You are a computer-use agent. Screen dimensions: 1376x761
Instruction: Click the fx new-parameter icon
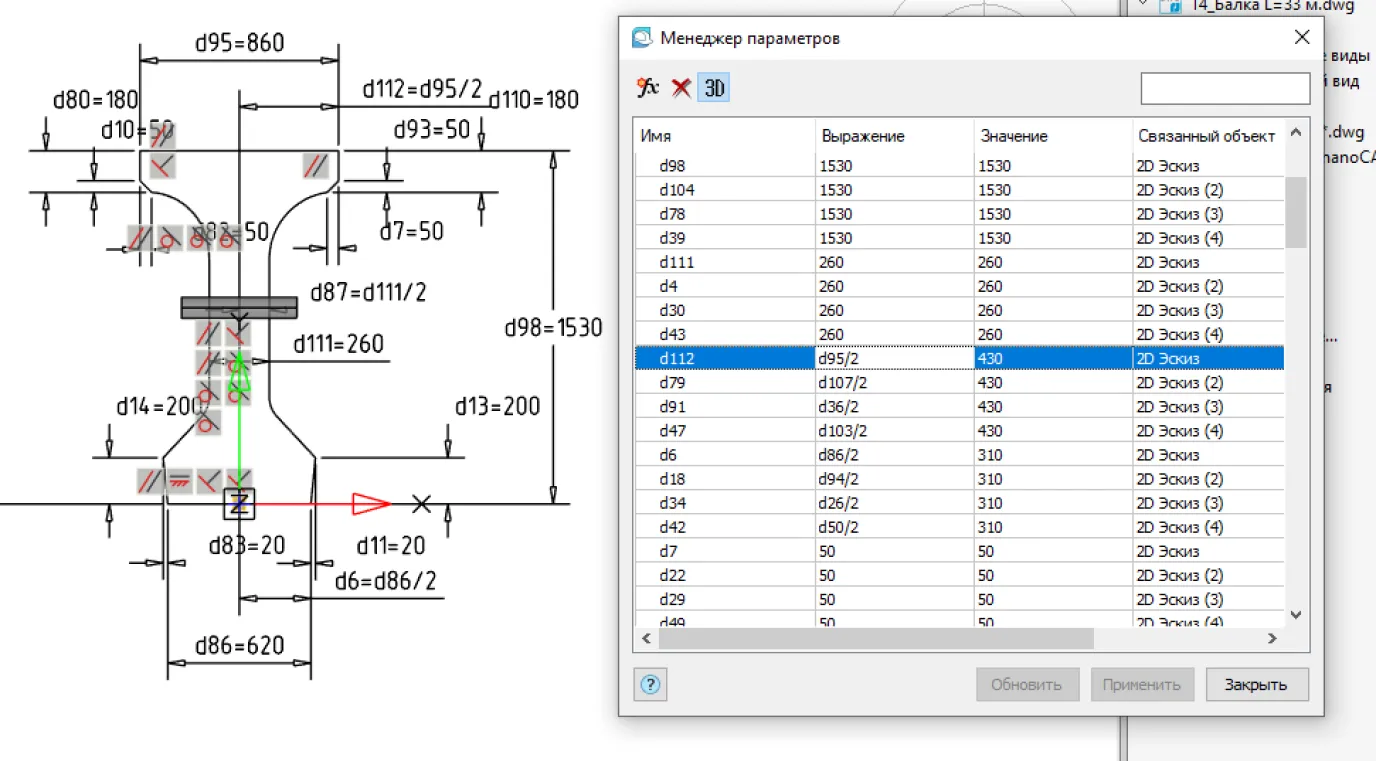[x=647, y=88]
